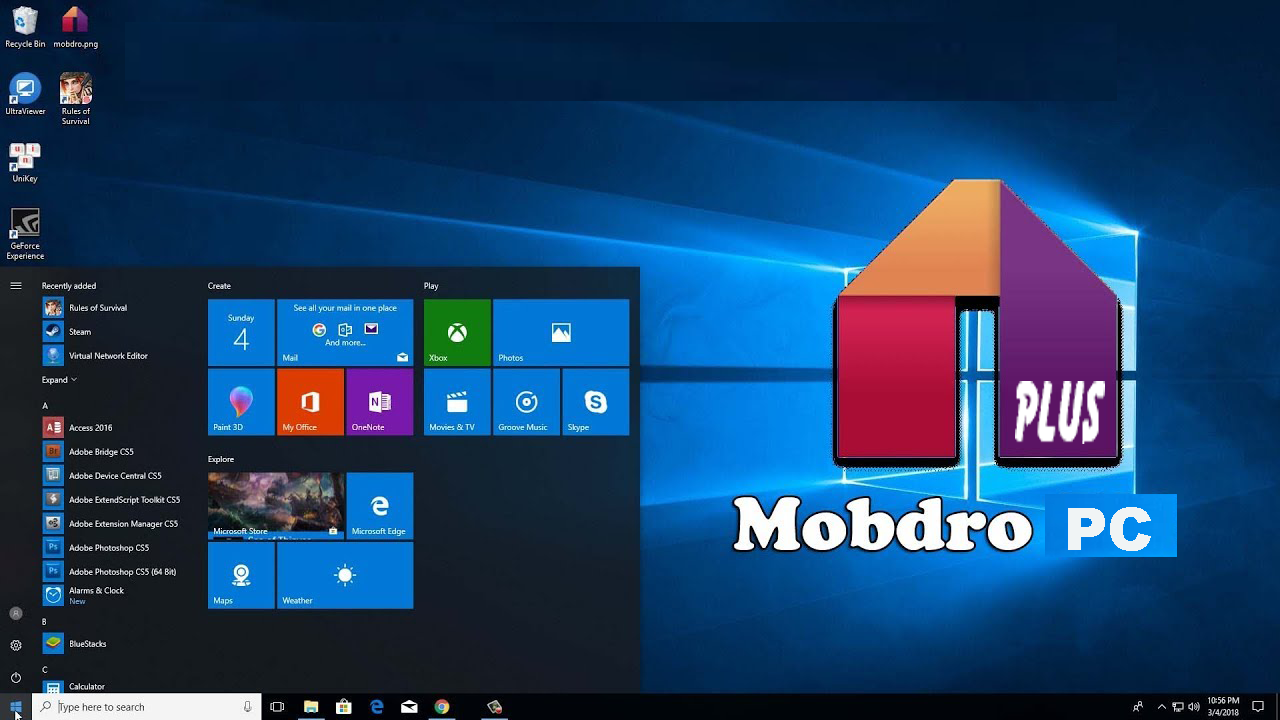Open the Movies & TV tile
This screenshot has width=1280, height=720.
pyautogui.click(x=457, y=402)
